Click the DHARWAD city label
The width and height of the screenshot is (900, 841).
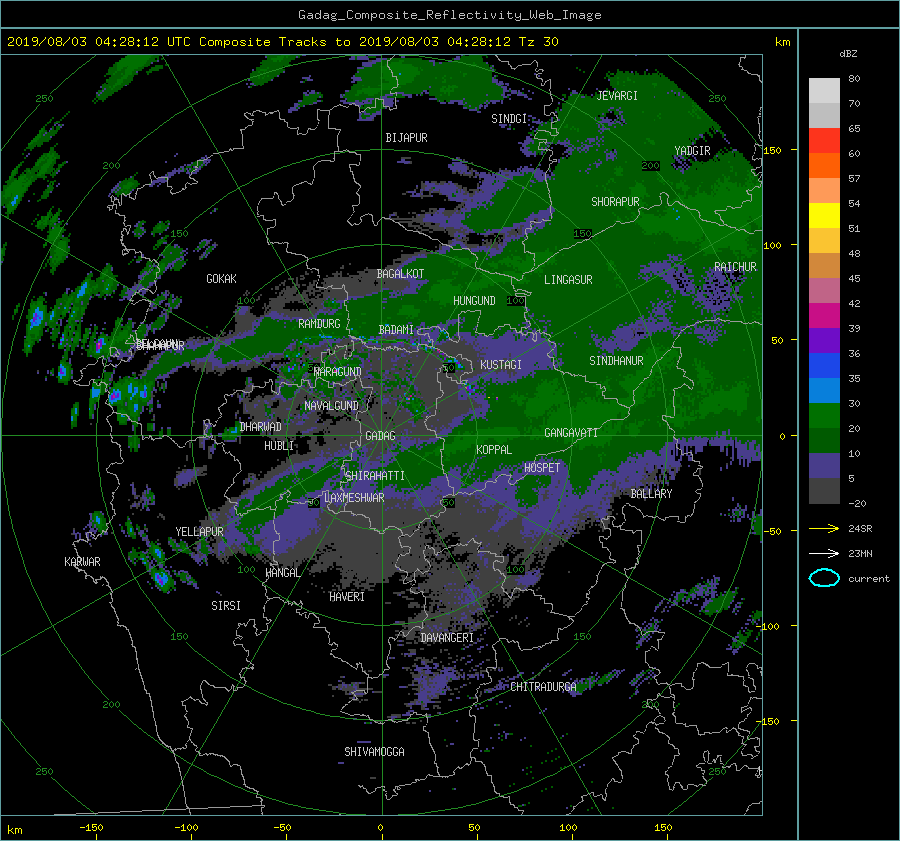point(260,427)
